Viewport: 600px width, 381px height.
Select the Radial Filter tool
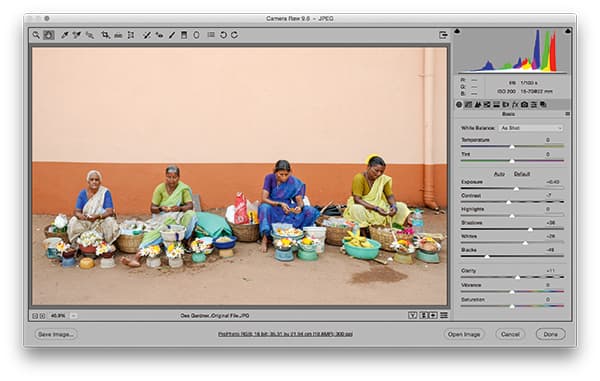coord(196,35)
